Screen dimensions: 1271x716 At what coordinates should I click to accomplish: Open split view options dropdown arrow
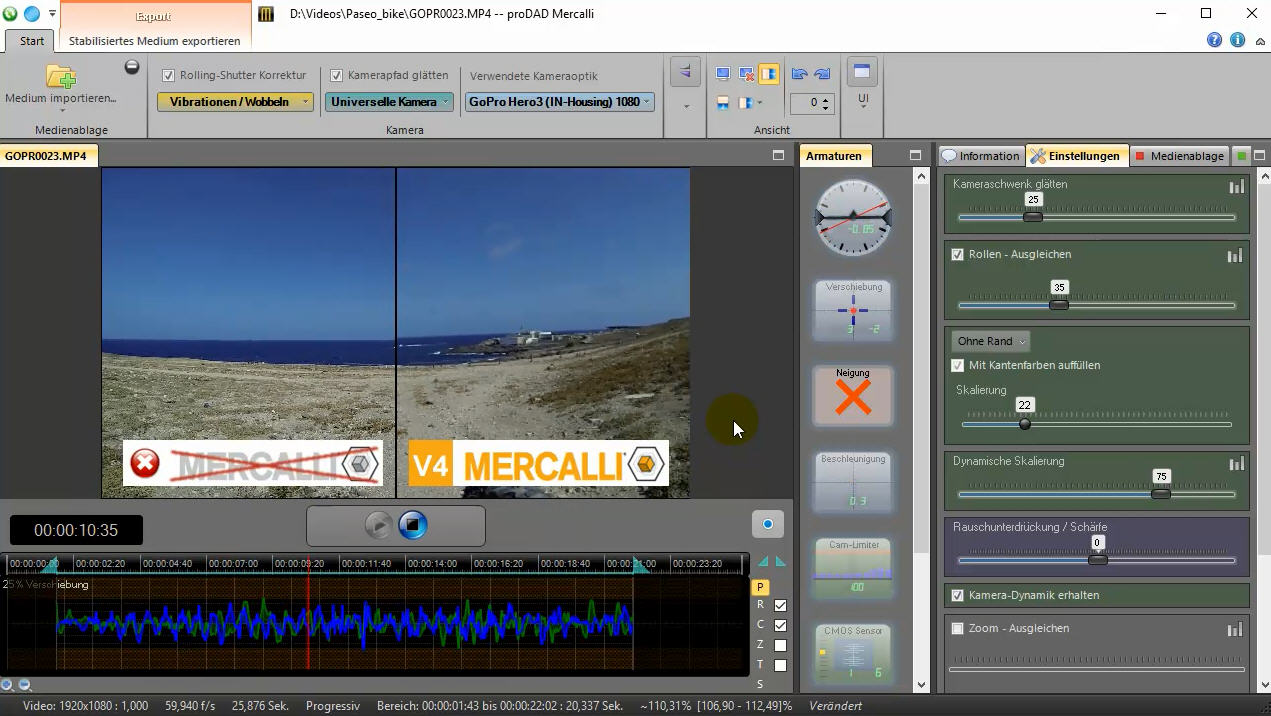coord(759,102)
